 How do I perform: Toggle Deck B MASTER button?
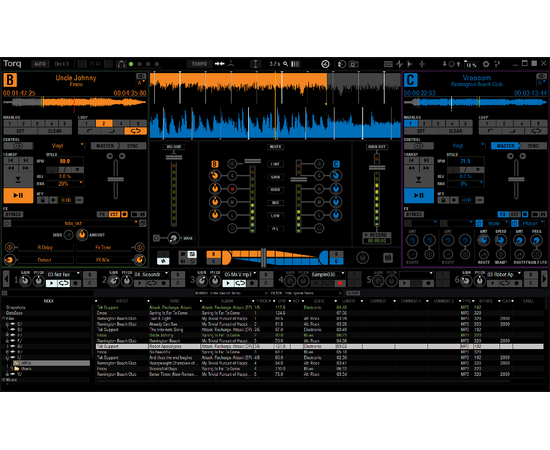tap(105, 146)
